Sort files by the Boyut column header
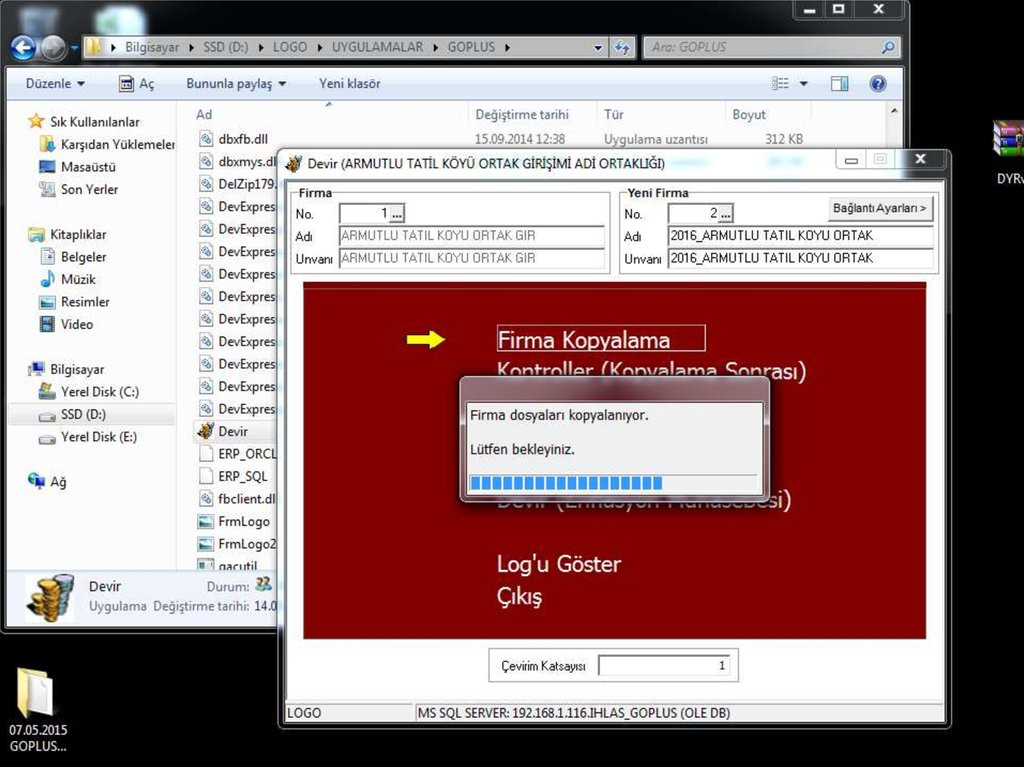This screenshot has width=1024, height=767. click(x=749, y=114)
